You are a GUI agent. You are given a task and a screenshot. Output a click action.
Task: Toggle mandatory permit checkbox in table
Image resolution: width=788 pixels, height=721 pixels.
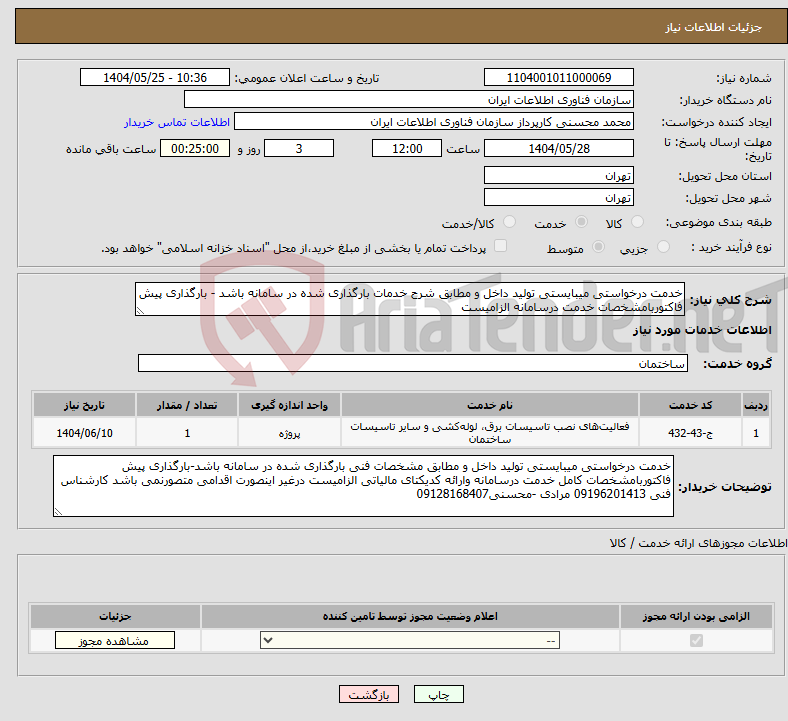coord(697,641)
